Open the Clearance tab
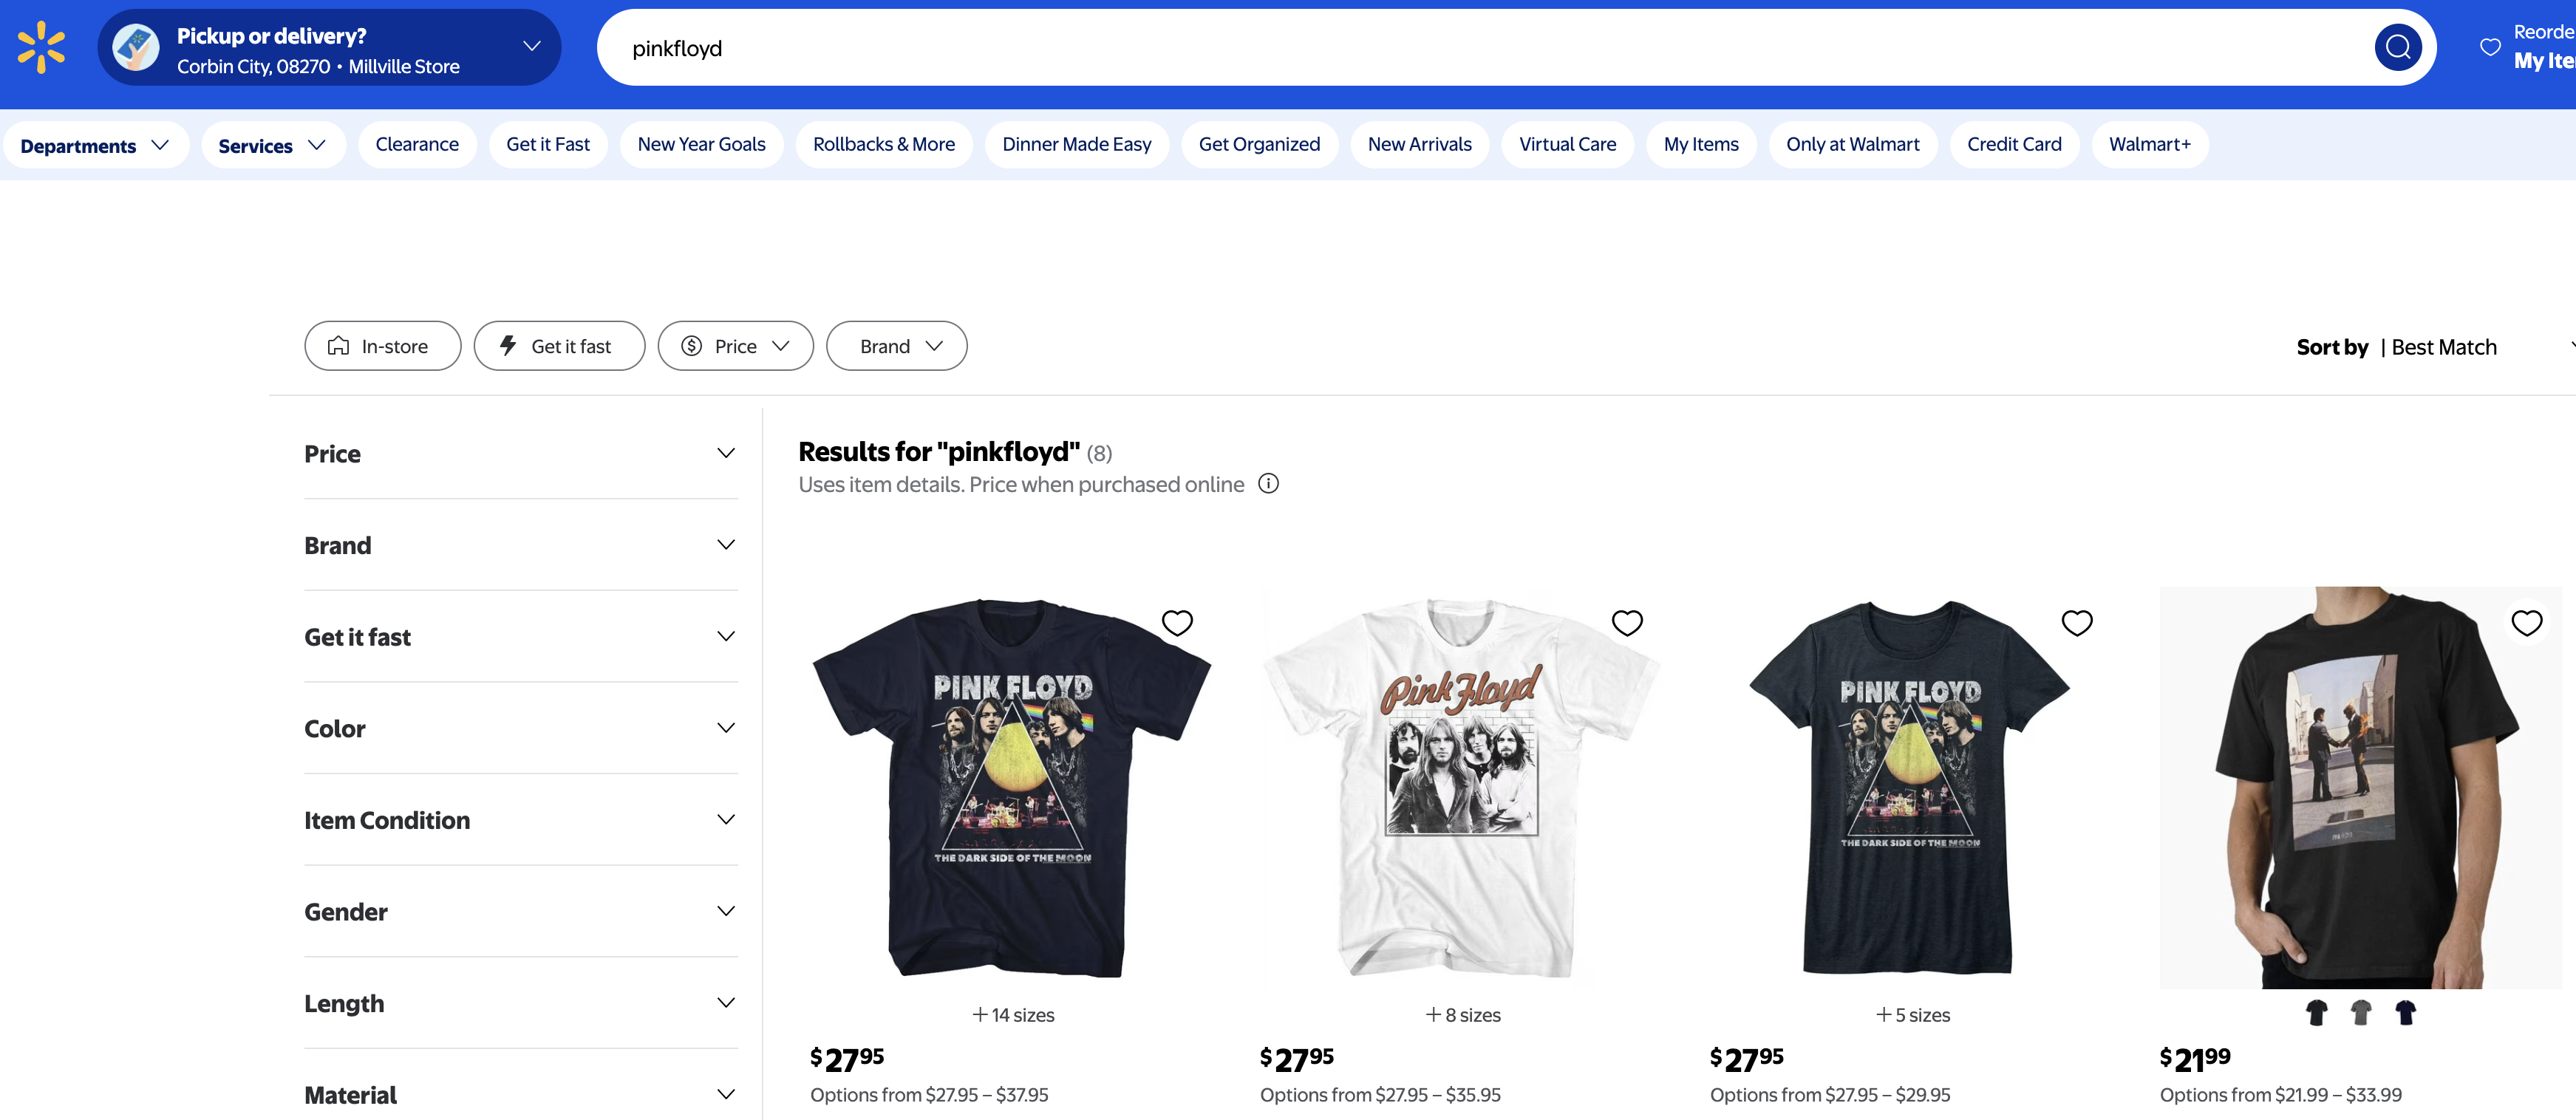The height and width of the screenshot is (1120, 2576). coord(417,144)
